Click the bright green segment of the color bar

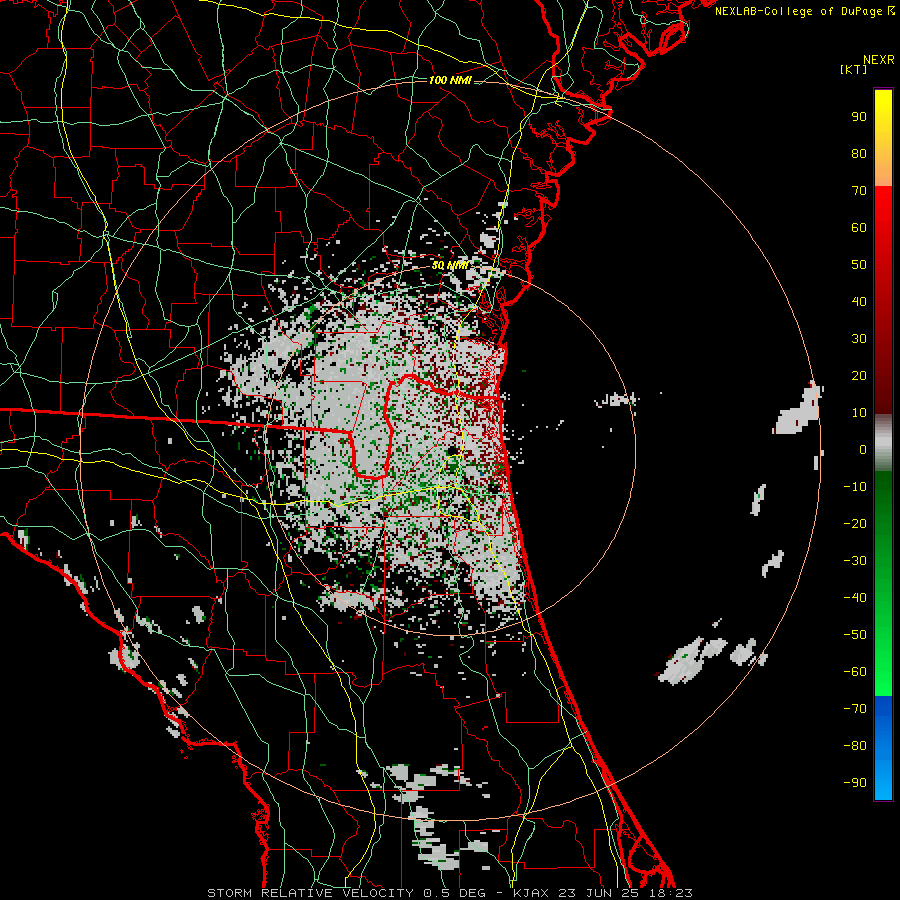tap(883, 583)
